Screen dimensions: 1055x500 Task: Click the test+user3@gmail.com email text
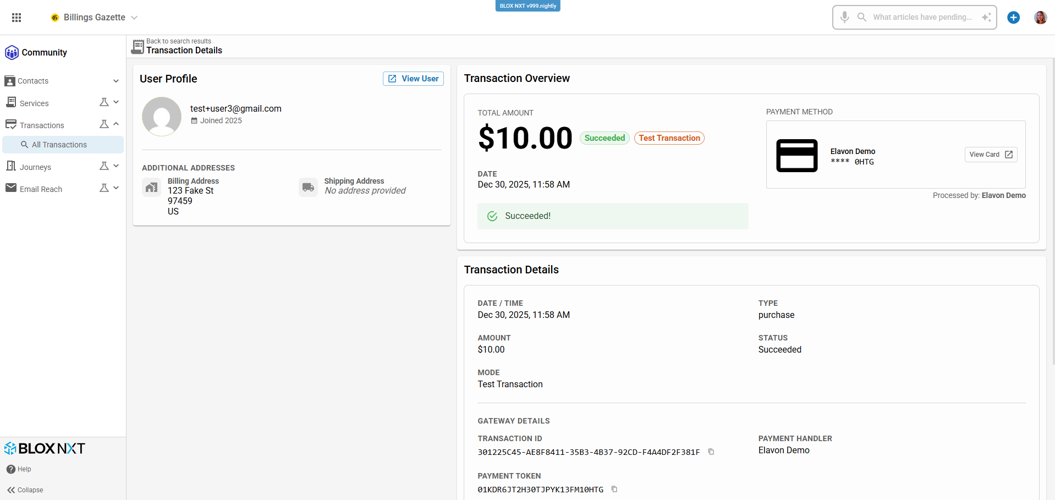(x=235, y=108)
